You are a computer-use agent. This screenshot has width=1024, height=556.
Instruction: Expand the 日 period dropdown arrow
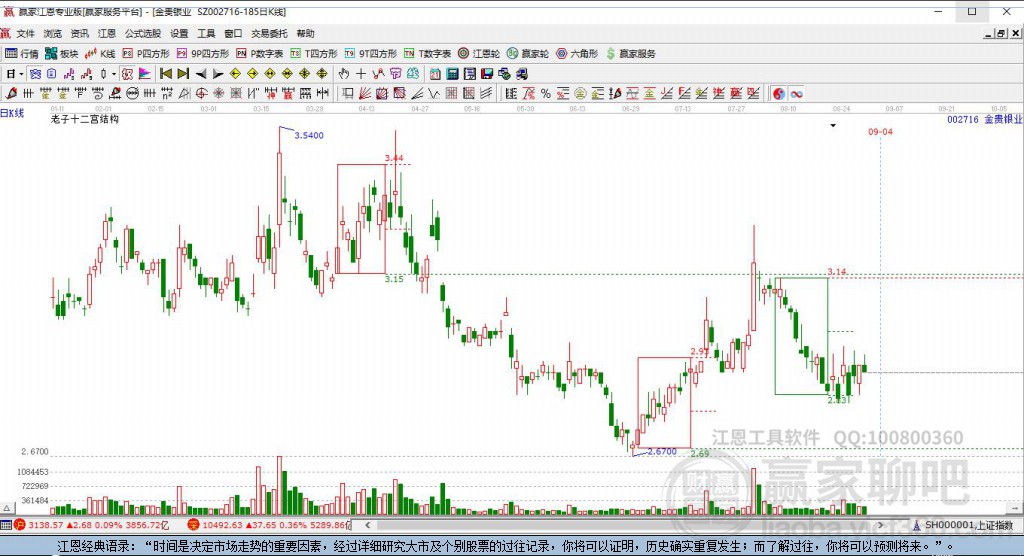(22, 74)
